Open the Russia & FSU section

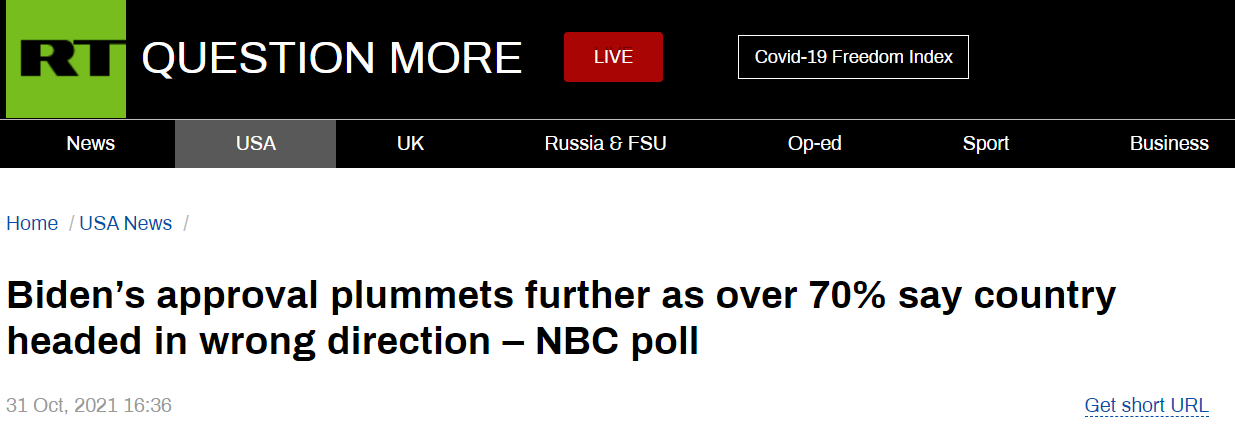click(605, 144)
